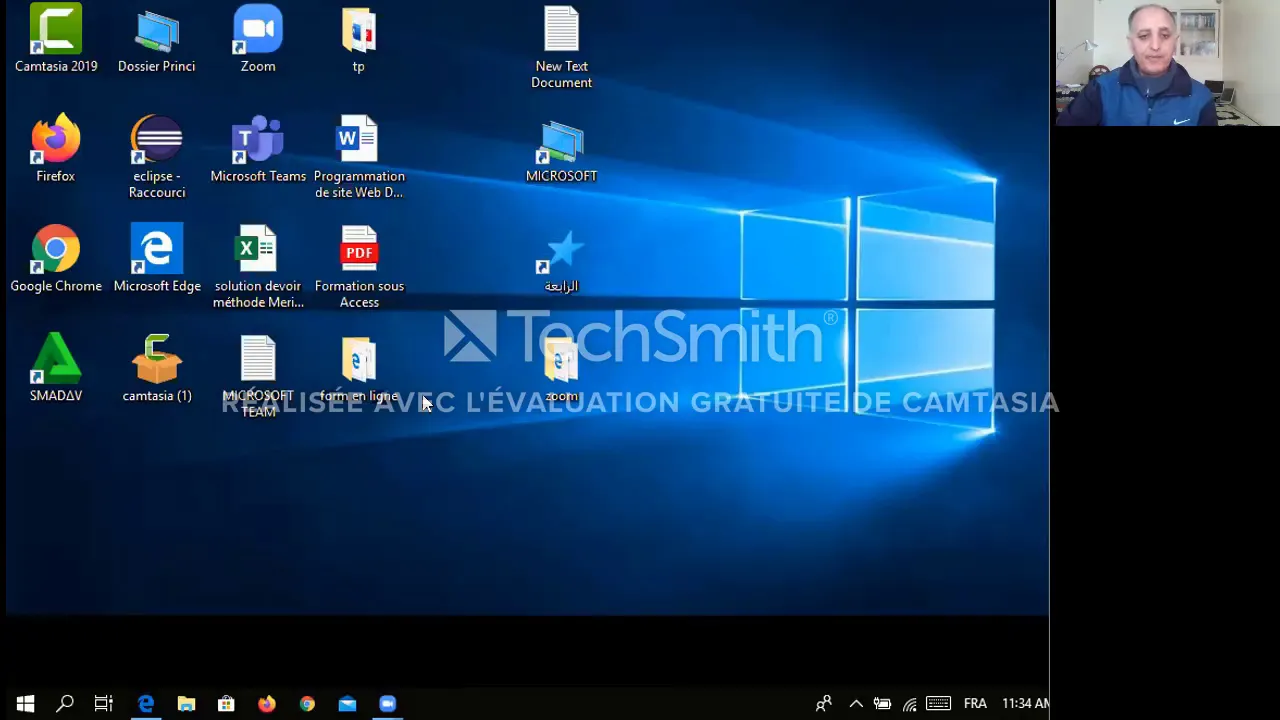Open solution devoir méthode Meri Excel file
The image size is (1280, 720).
[258, 267]
